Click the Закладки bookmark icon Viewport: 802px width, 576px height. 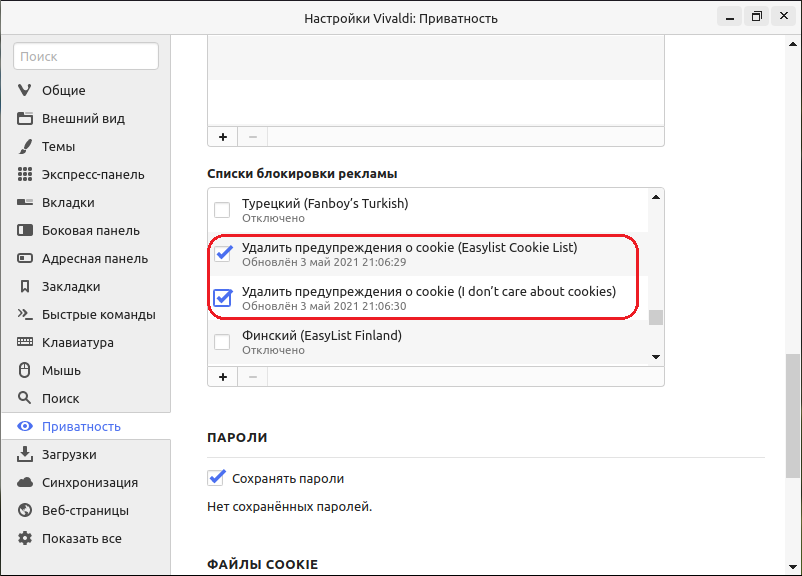[25, 286]
